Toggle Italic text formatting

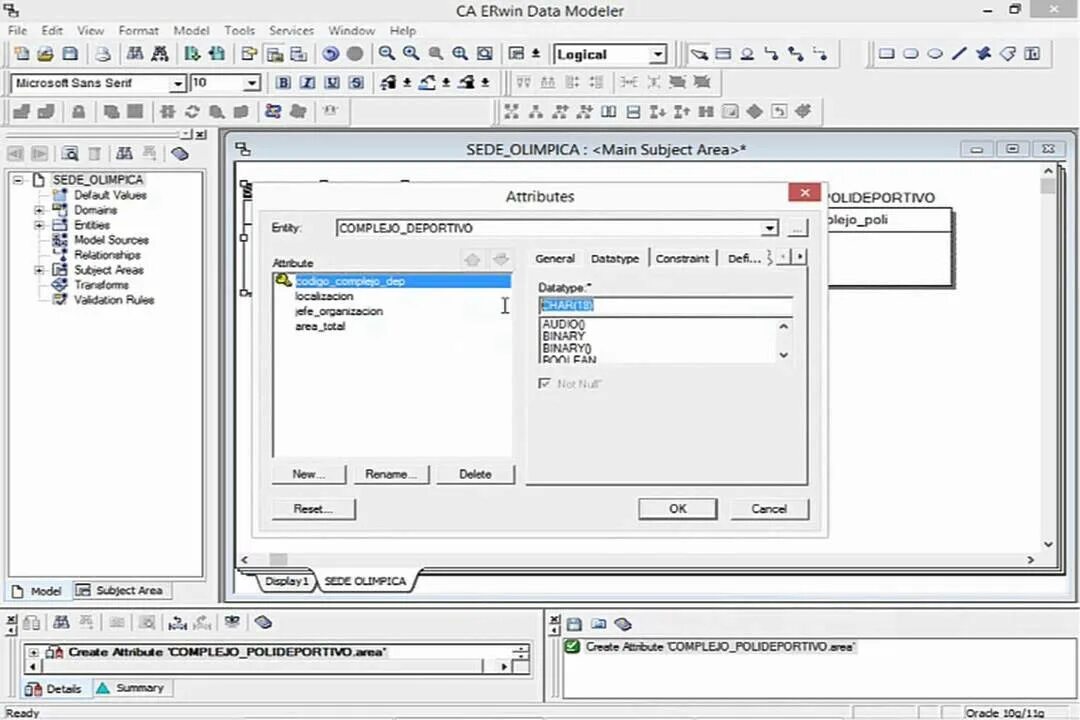click(307, 83)
